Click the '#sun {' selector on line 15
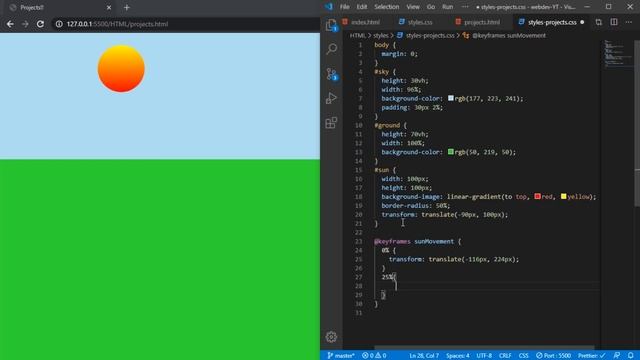 click(385, 170)
